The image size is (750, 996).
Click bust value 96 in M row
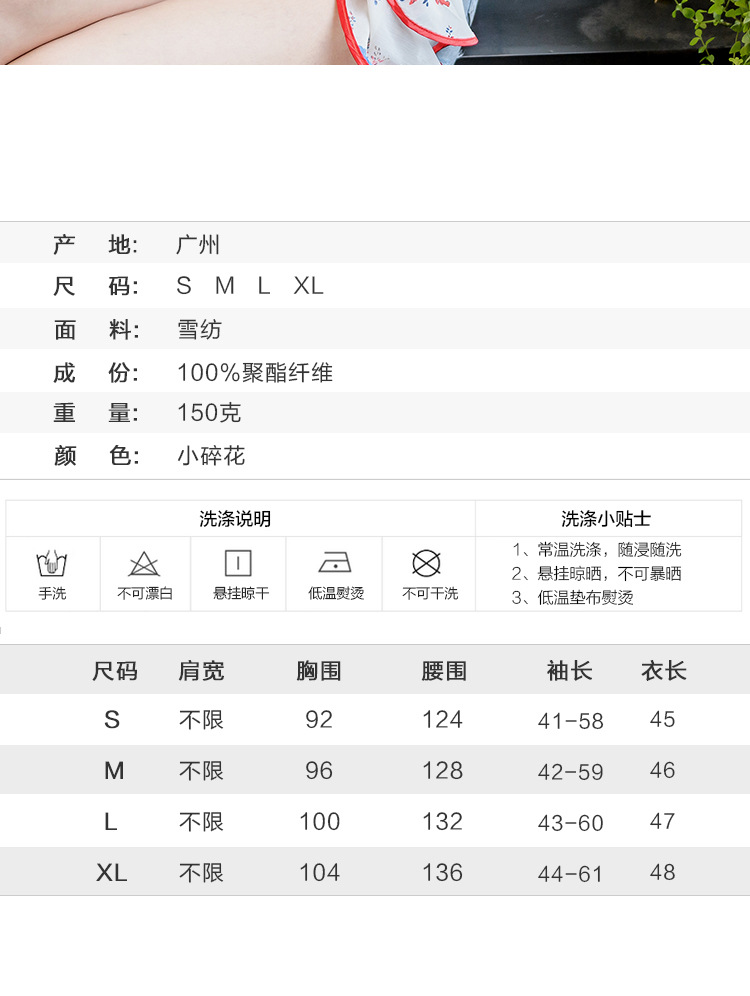coord(319,771)
